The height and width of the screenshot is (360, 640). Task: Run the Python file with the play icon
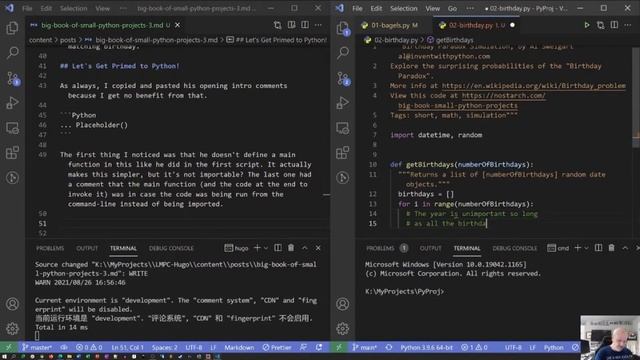(x=587, y=25)
